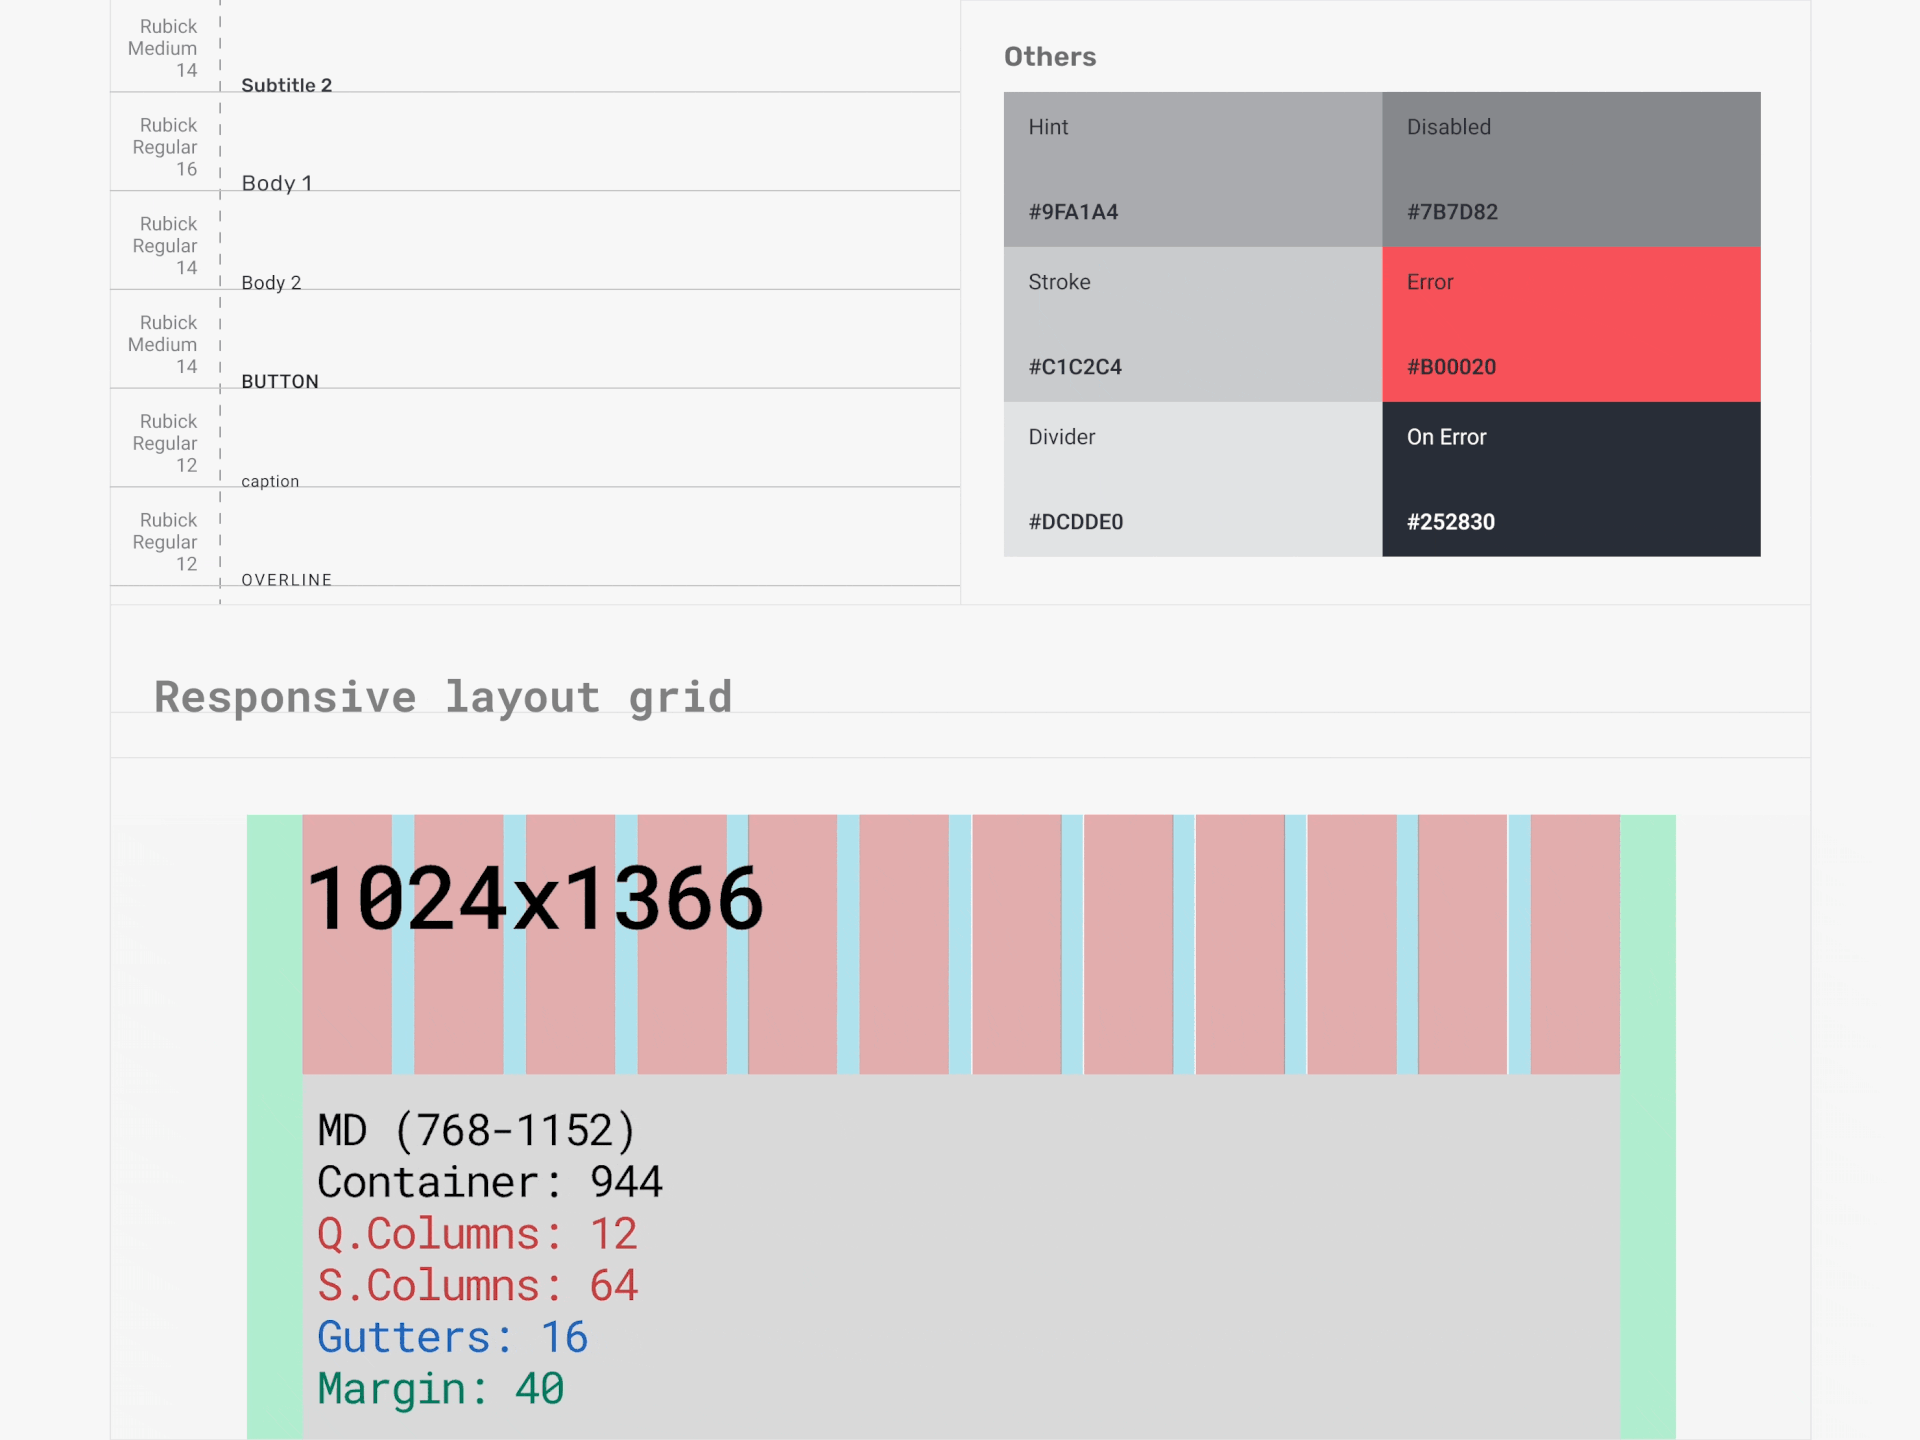Screen dimensions: 1920x1440
Task: Select the Disabled color swatch #7B7D82
Action: [1571, 169]
